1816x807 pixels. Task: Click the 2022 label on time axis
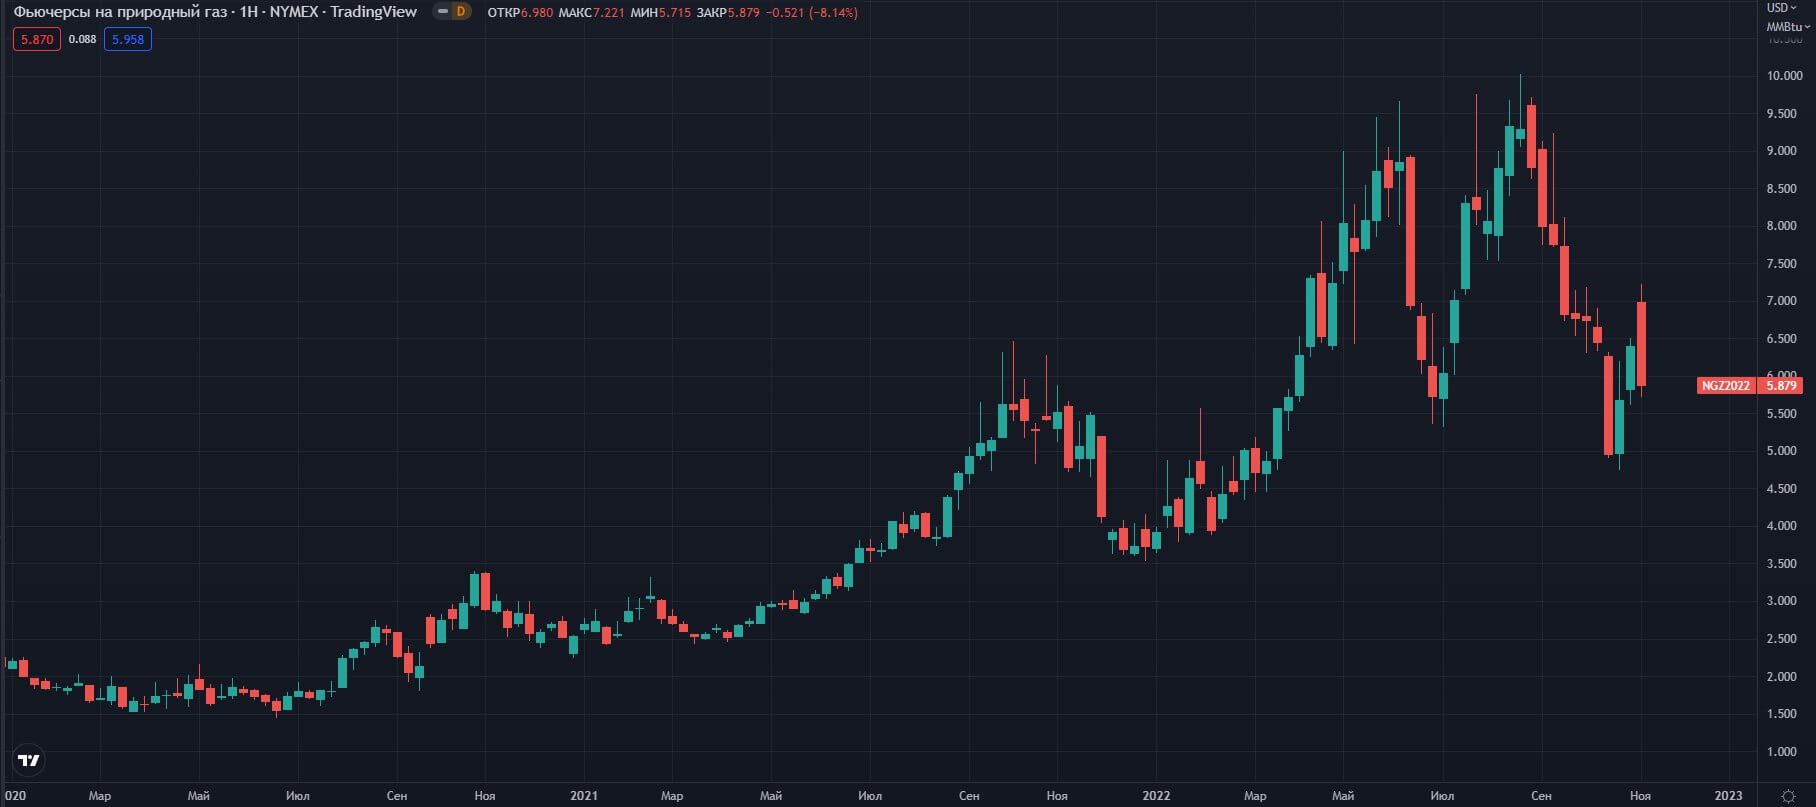click(1156, 796)
